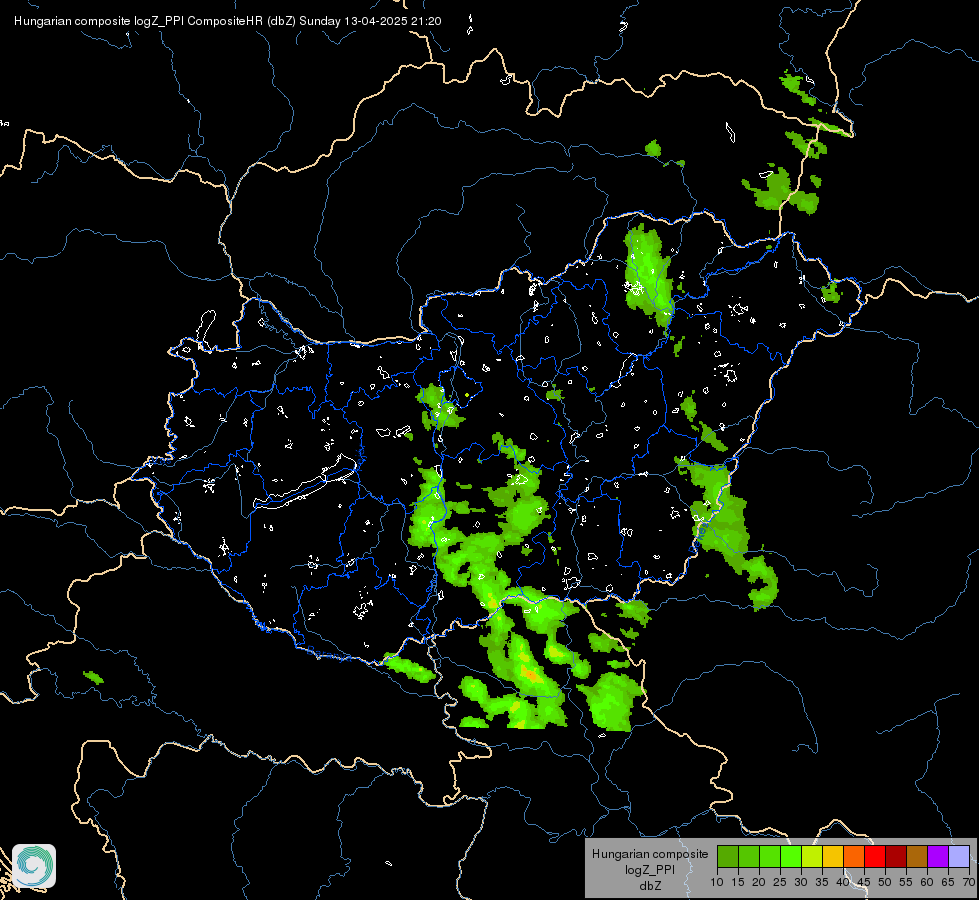Click the swirl weather service logo
Screen dimensions: 979x900
click(x=34, y=866)
